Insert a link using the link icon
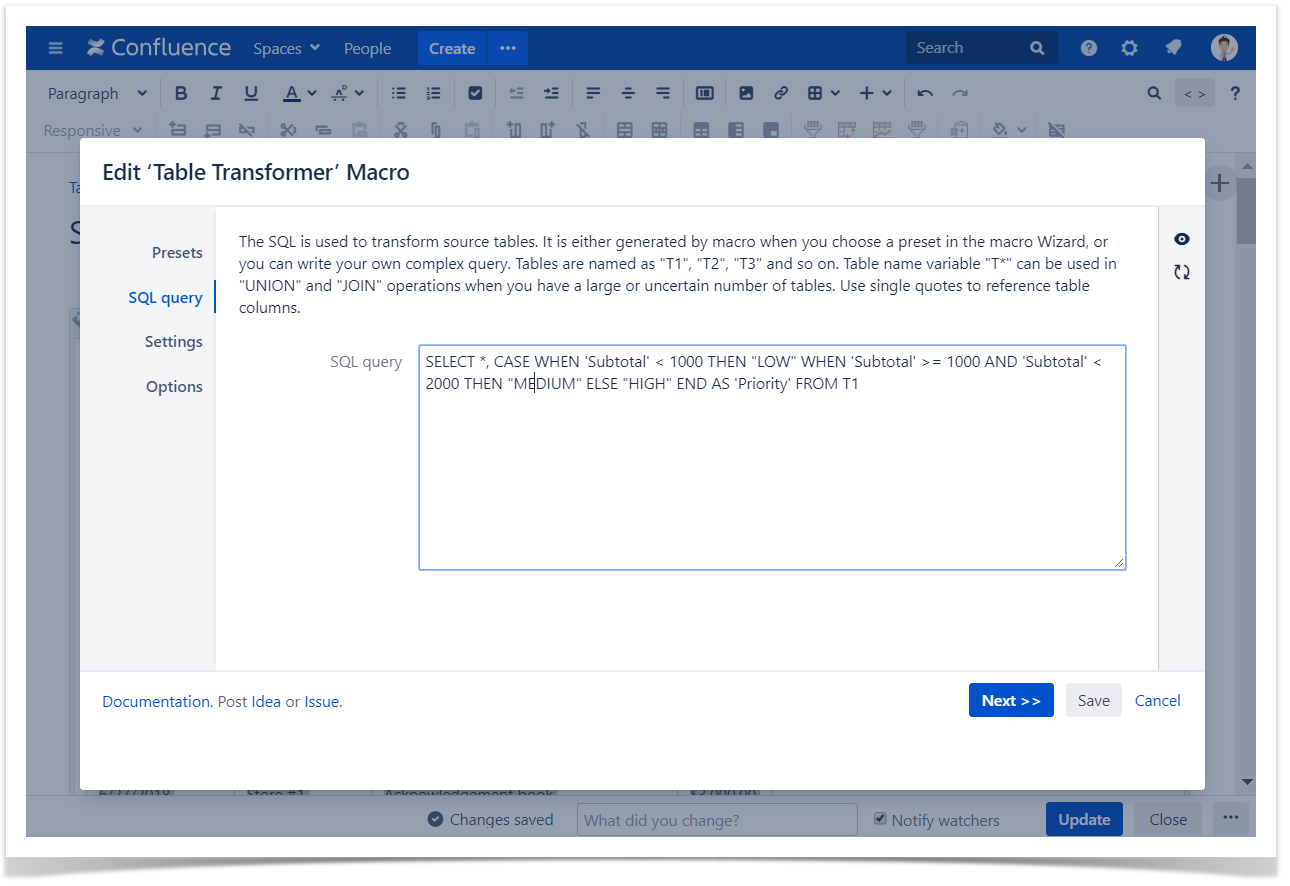The image size is (1290, 886). click(x=781, y=93)
